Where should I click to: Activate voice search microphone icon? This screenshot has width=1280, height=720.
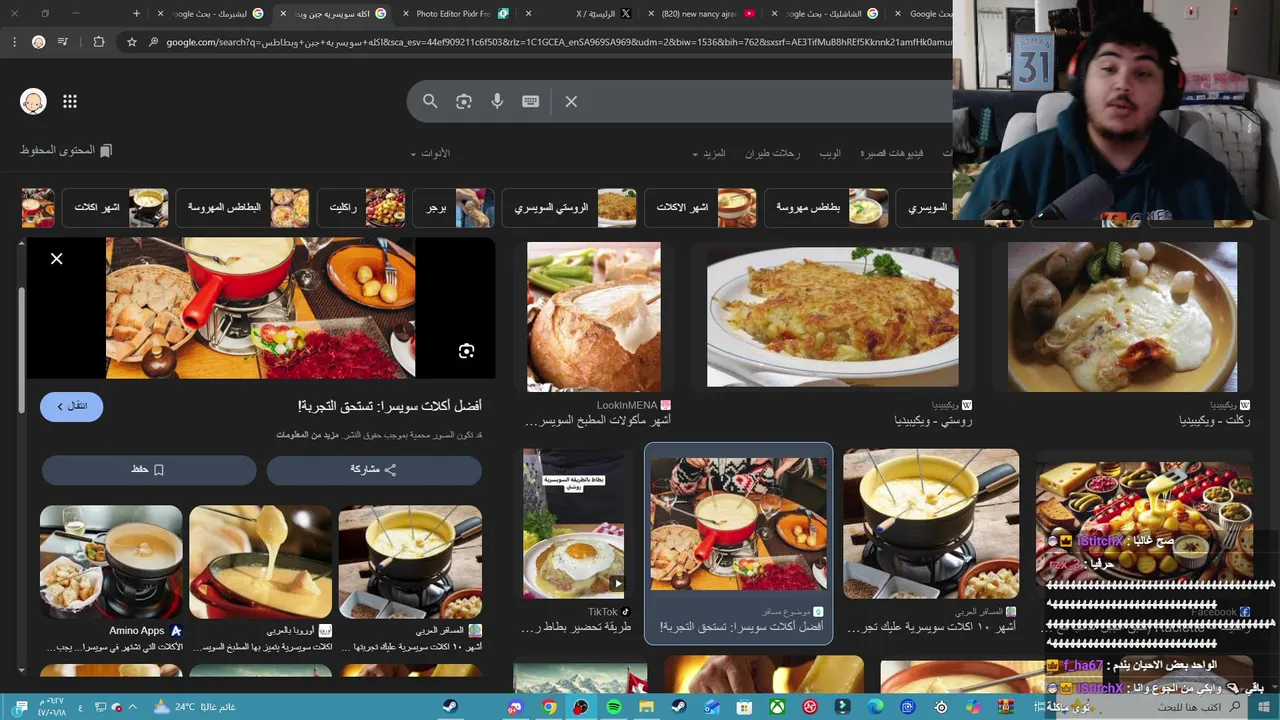[x=497, y=101]
